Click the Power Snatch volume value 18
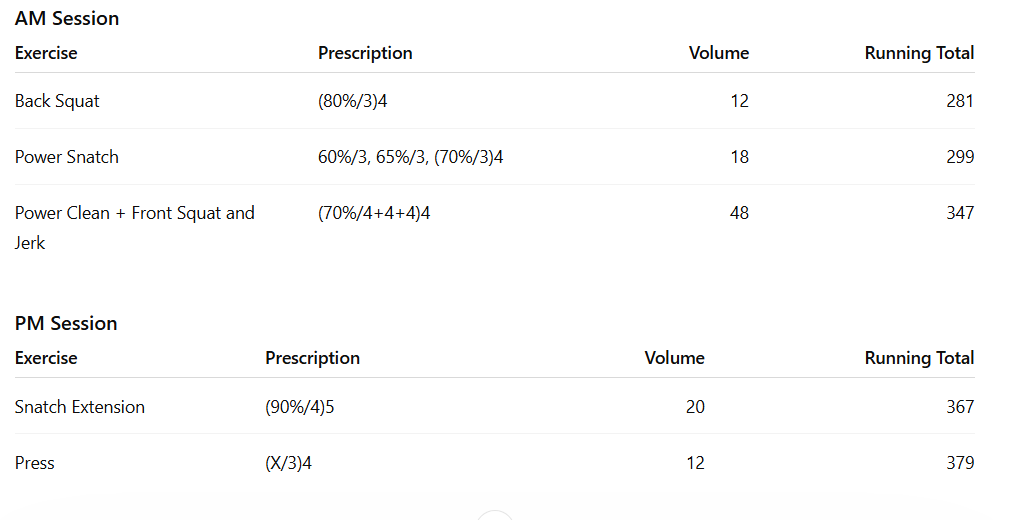Viewport: 1027px width, 520px height. [739, 157]
